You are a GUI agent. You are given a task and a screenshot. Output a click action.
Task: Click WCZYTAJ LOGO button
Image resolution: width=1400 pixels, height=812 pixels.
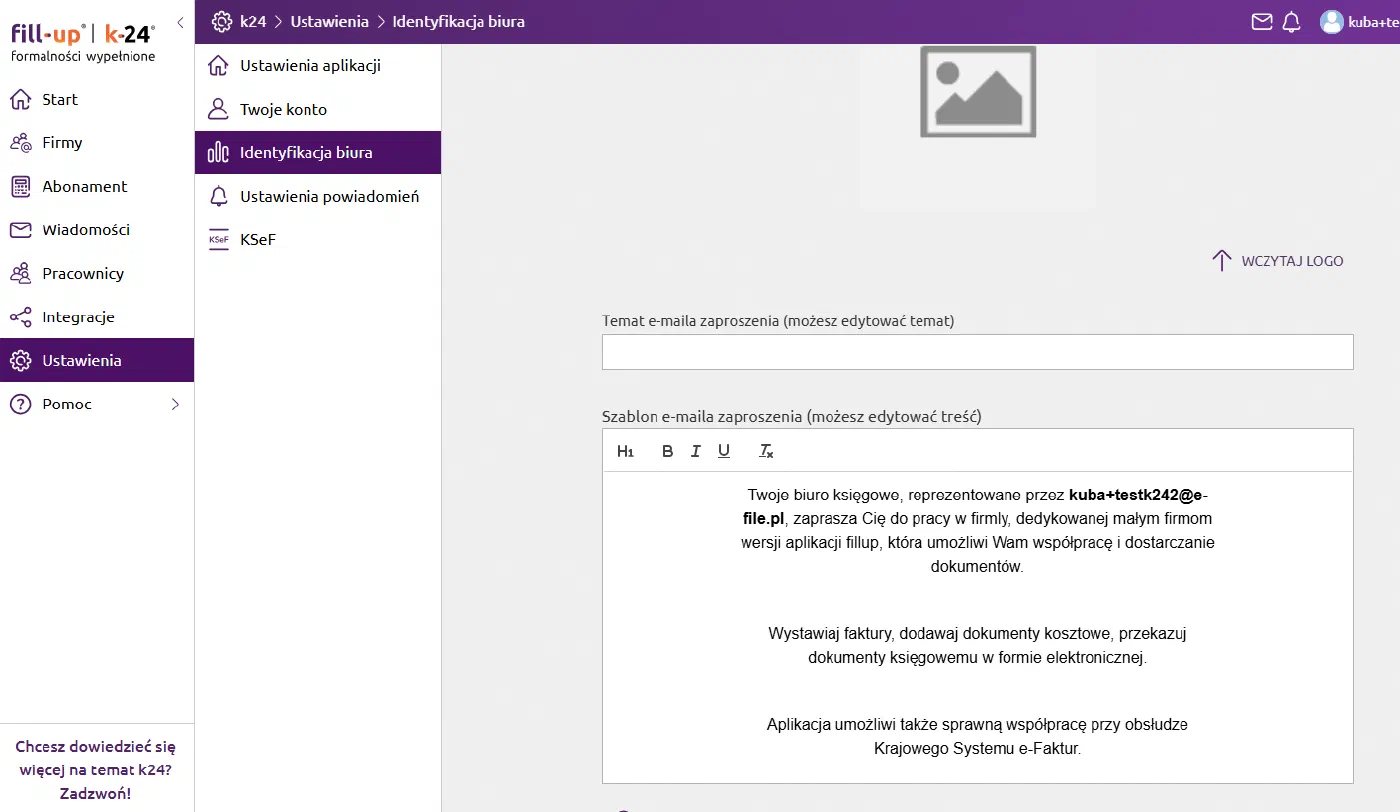[1277, 261]
